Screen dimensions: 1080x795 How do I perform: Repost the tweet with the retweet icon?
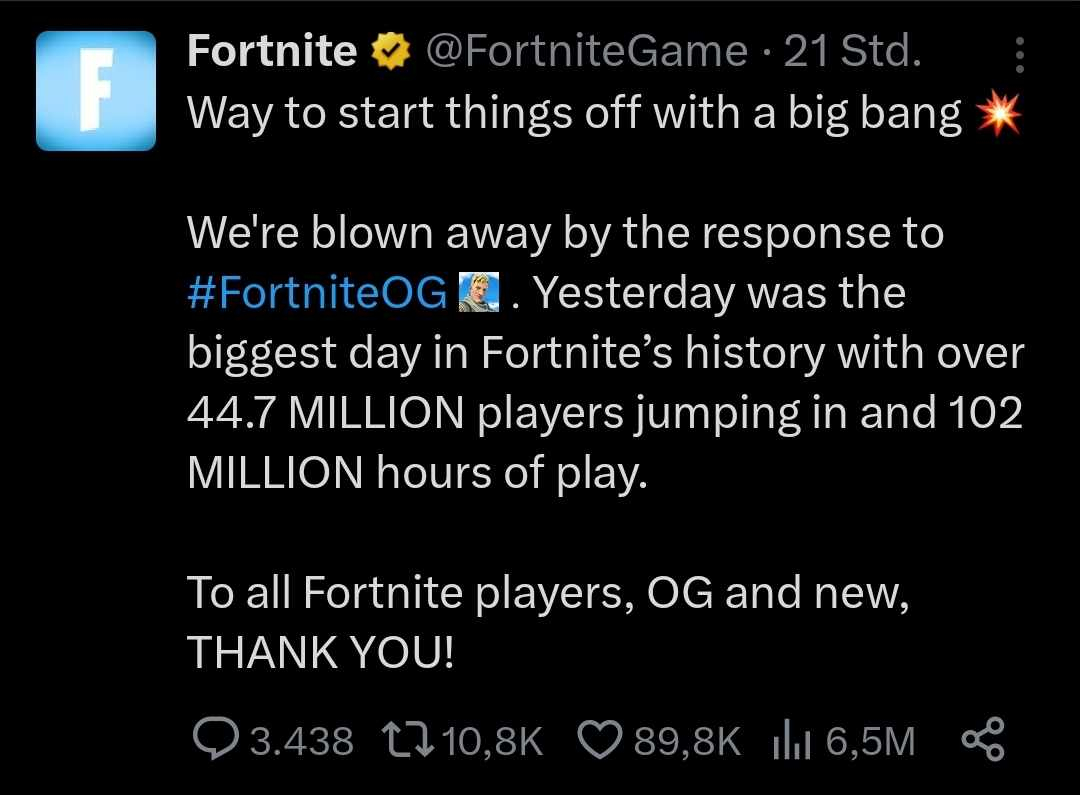[x=407, y=740]
